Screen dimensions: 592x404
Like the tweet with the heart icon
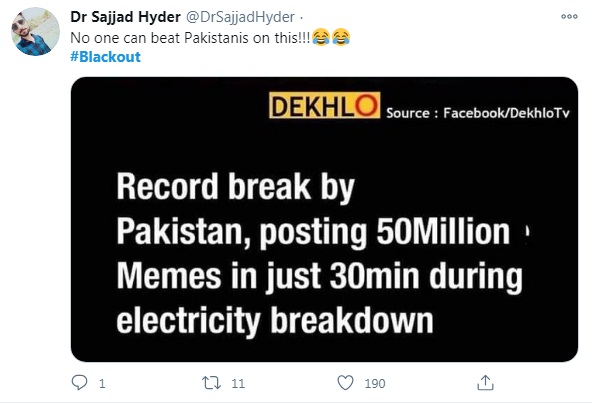345,383
